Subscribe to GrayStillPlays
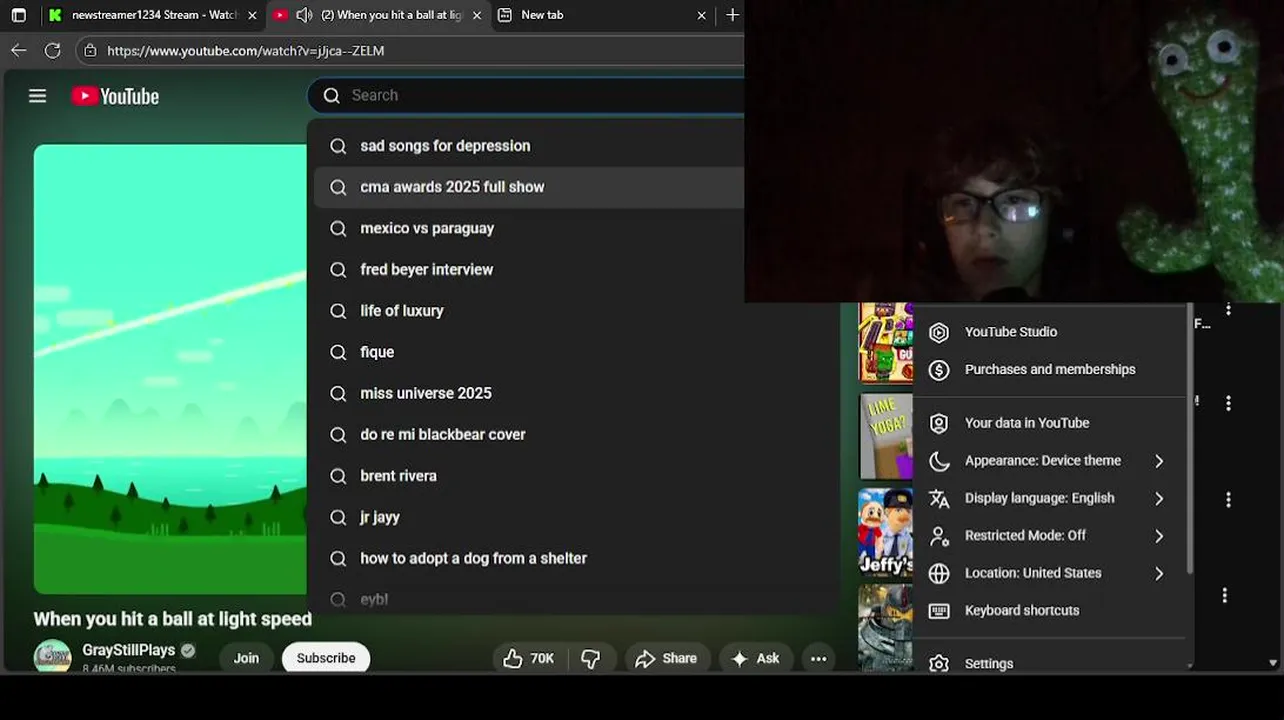1284x720 pixels. (x=326, y=658)
